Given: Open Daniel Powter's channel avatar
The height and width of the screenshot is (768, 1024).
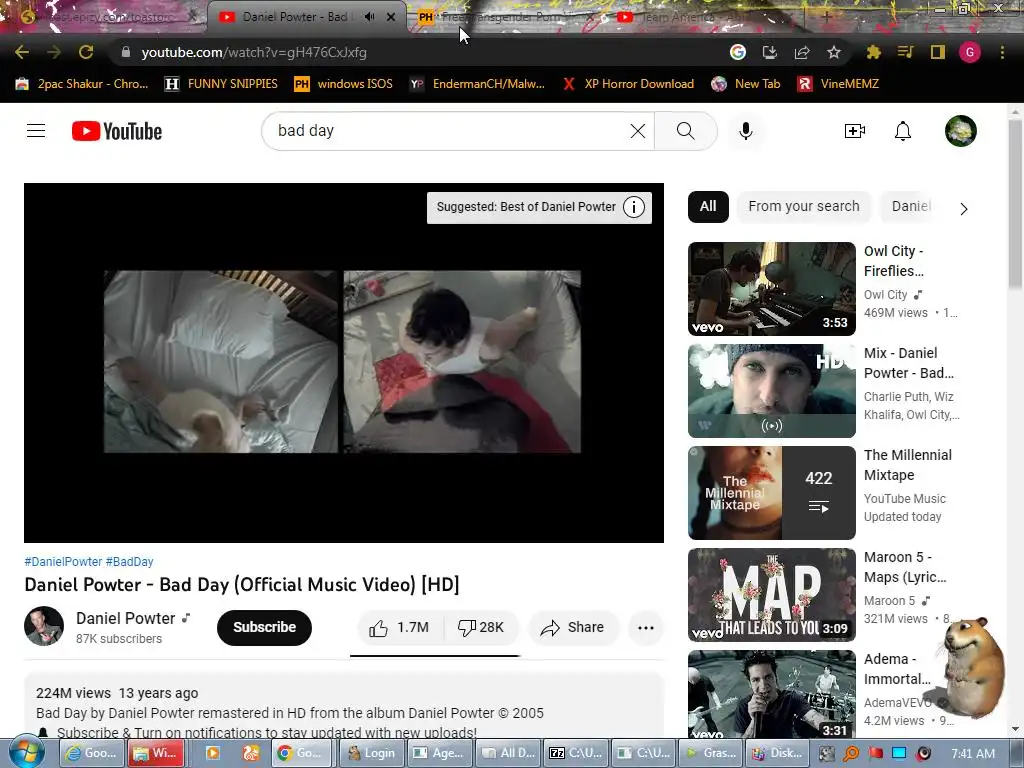Looking at the screenshot, I should pos(44,626).
